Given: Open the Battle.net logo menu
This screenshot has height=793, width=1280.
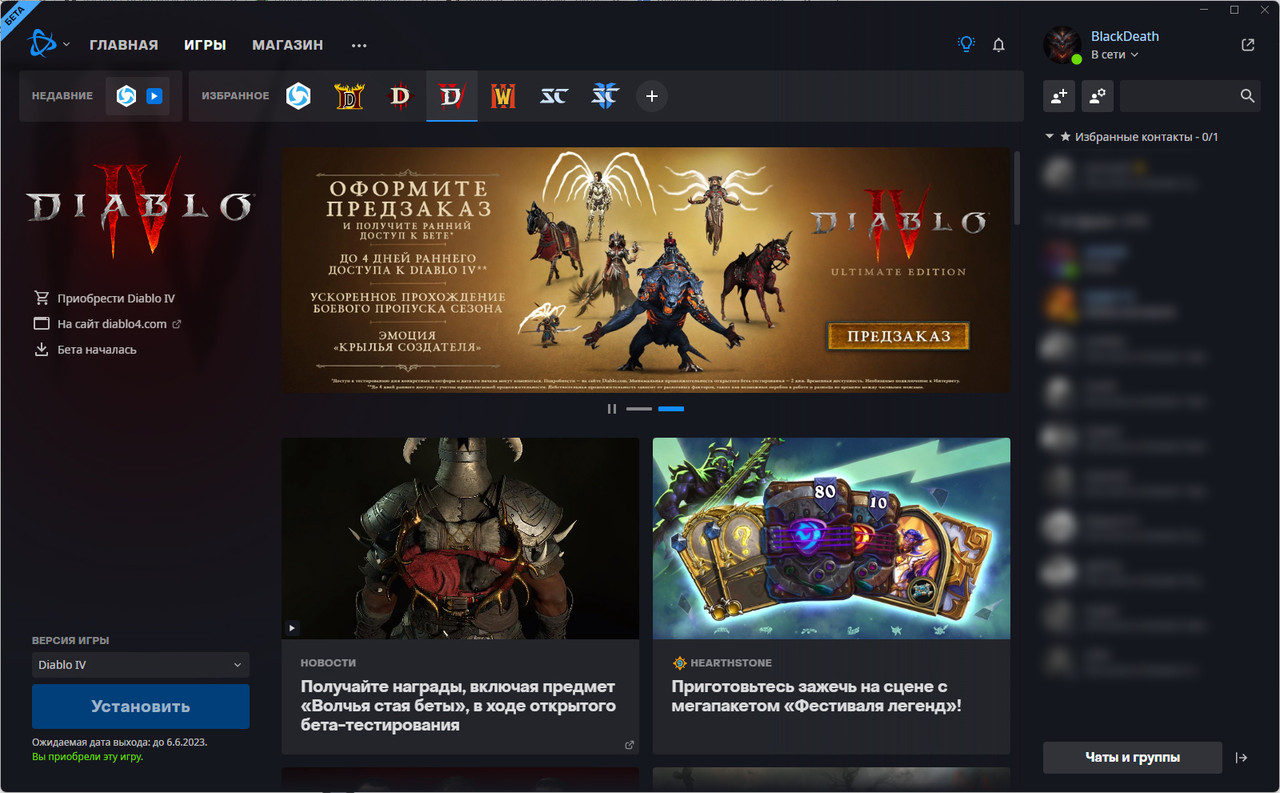Looking at the screenshot, I should click(x=42, y=44).
